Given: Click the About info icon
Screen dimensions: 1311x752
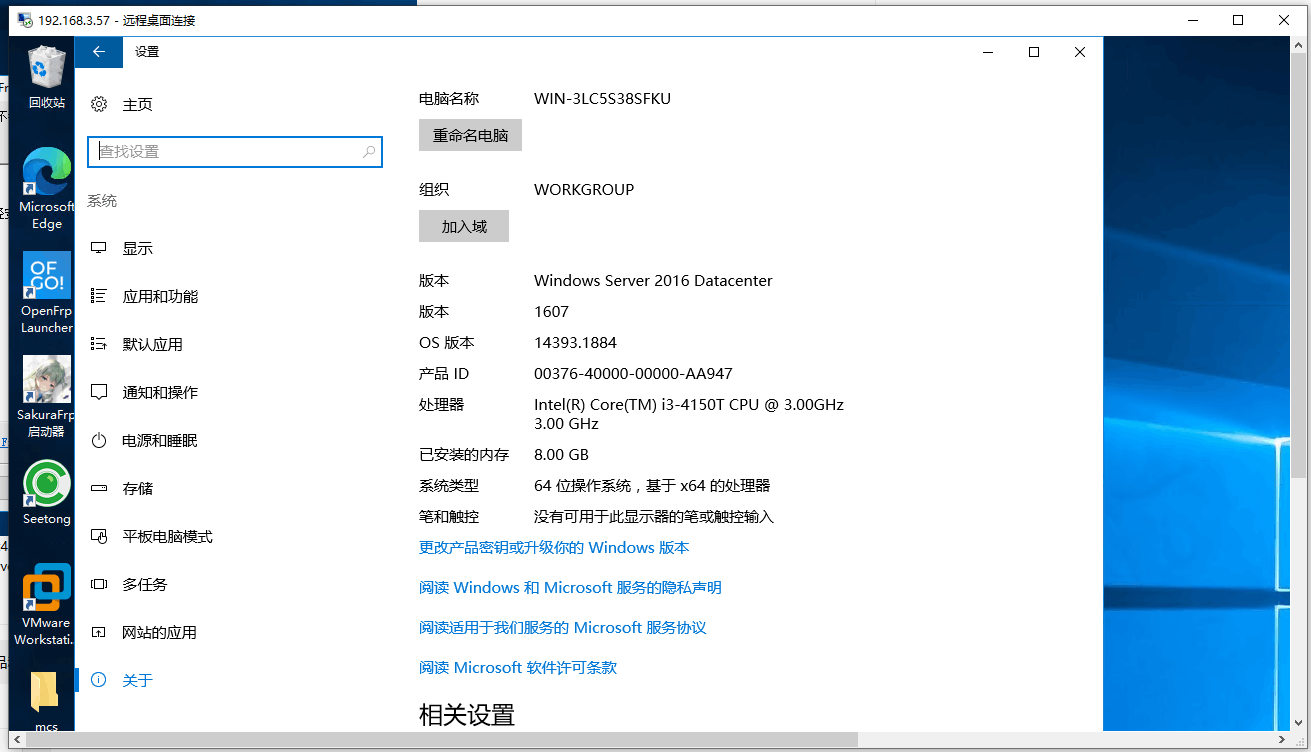Looking at the screenshot, I should [x=99, y=680].
